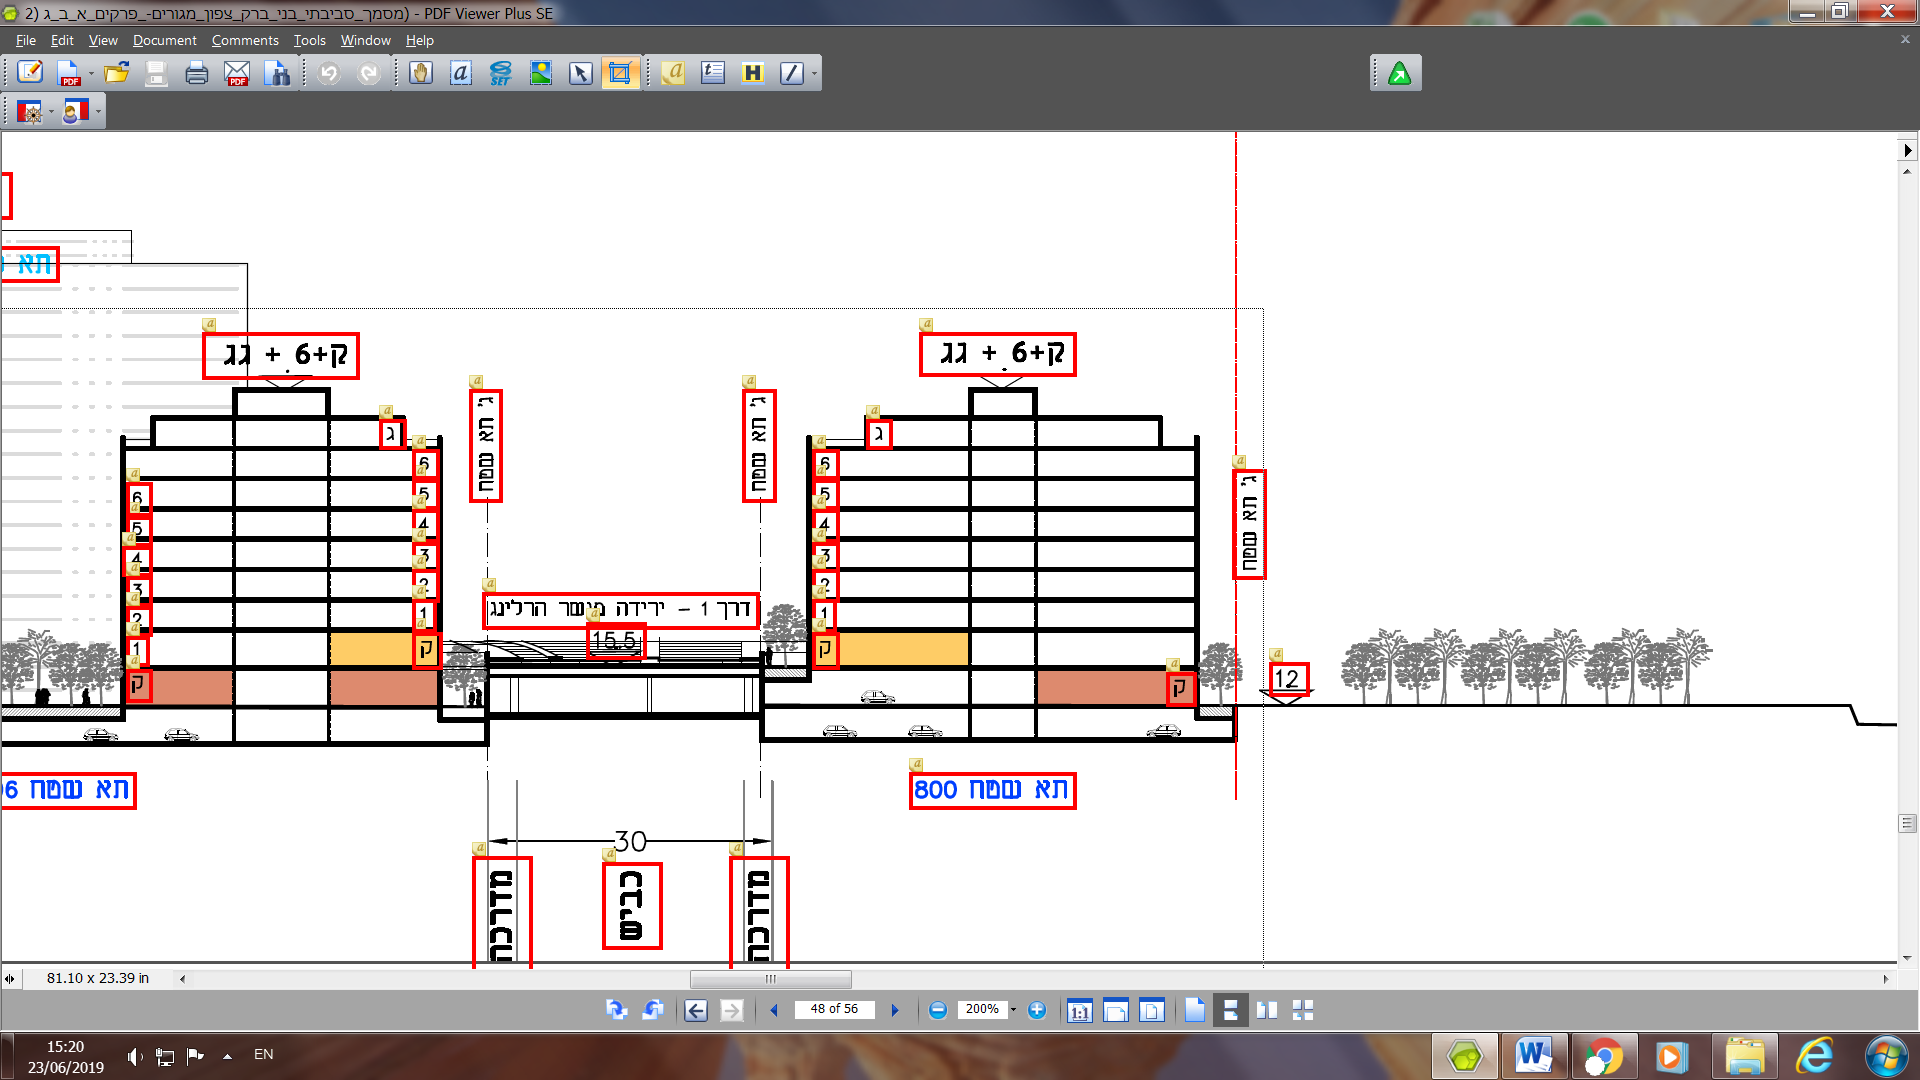The height and width of the screenshot is (1080, 1920).
Task: Toggle the Crop tool
Action: click(620, 73)
